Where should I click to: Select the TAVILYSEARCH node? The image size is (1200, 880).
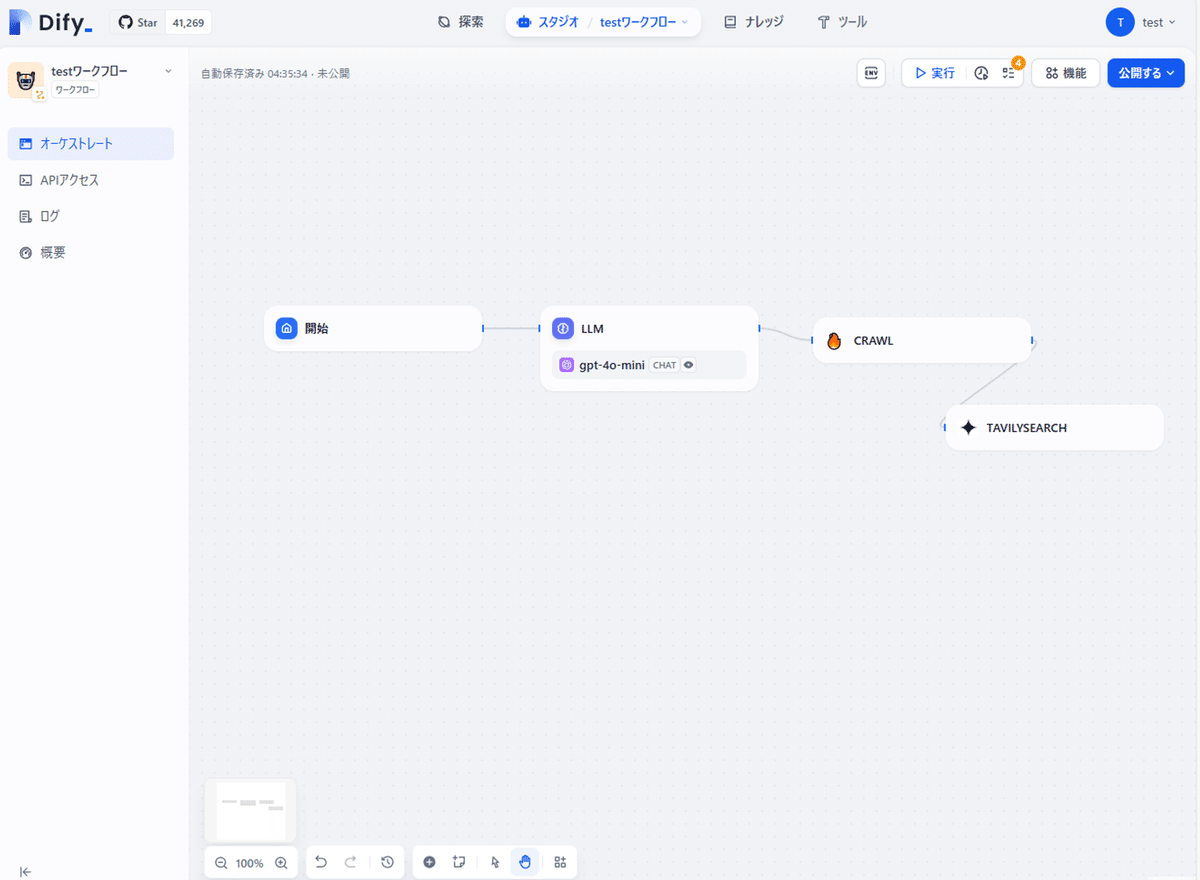click(1053, 427)
